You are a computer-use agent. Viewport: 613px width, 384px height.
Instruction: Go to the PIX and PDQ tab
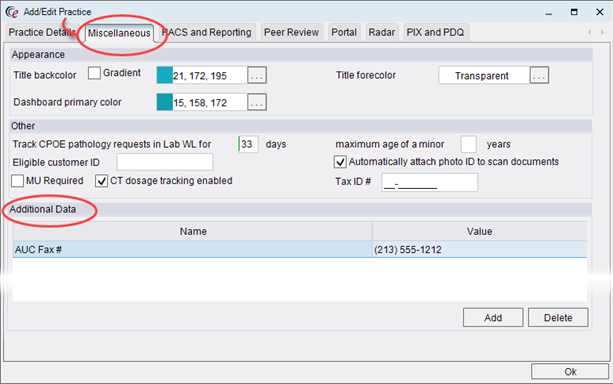pos(436,32)
